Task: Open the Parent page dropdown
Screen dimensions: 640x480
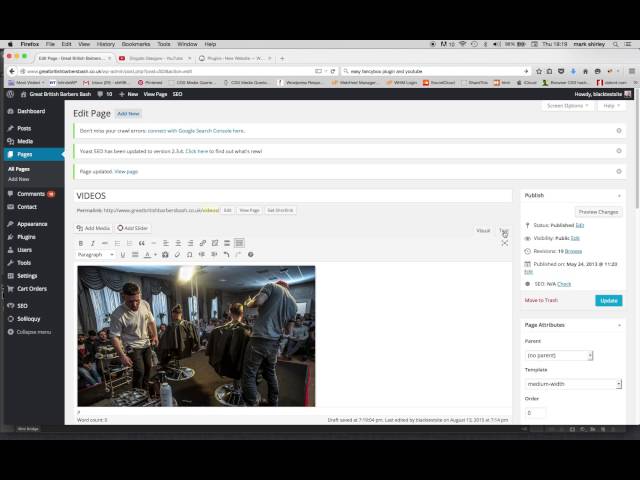Action: click(559, 355)
